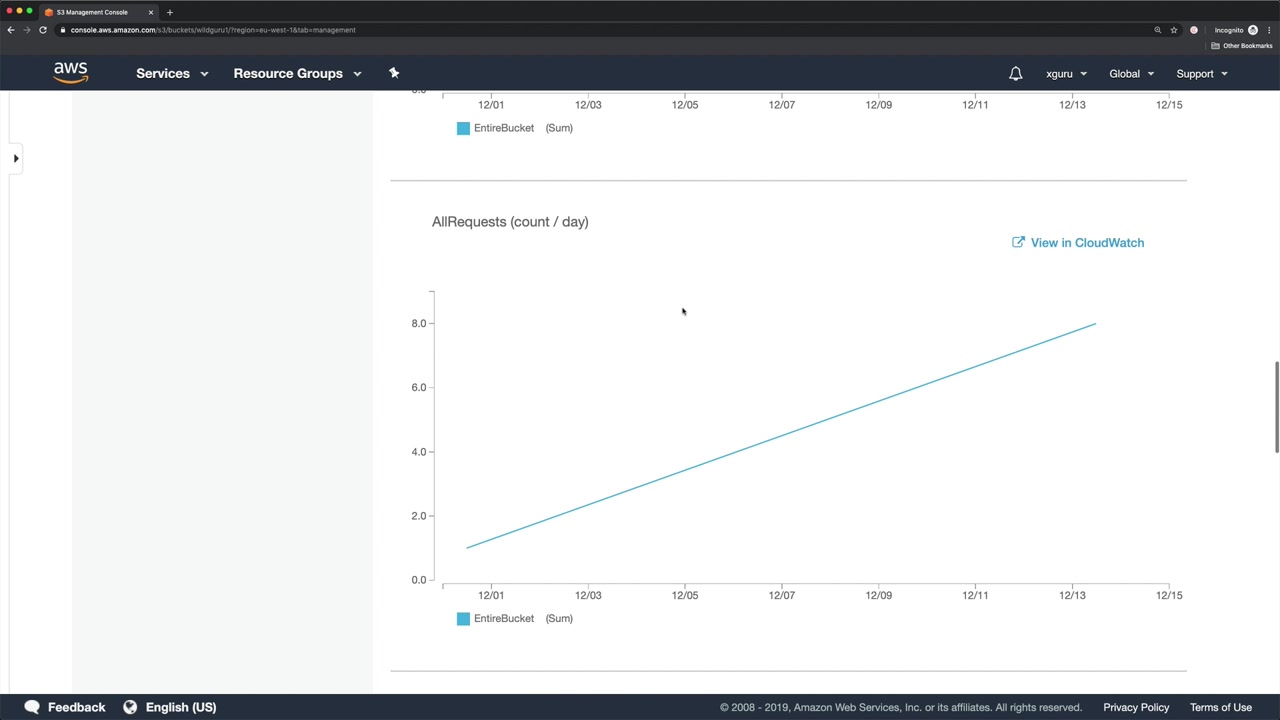This screenshot has height=720, width=1280.
Task: Click the language globe icon
Action: click(x=130, y=707)
